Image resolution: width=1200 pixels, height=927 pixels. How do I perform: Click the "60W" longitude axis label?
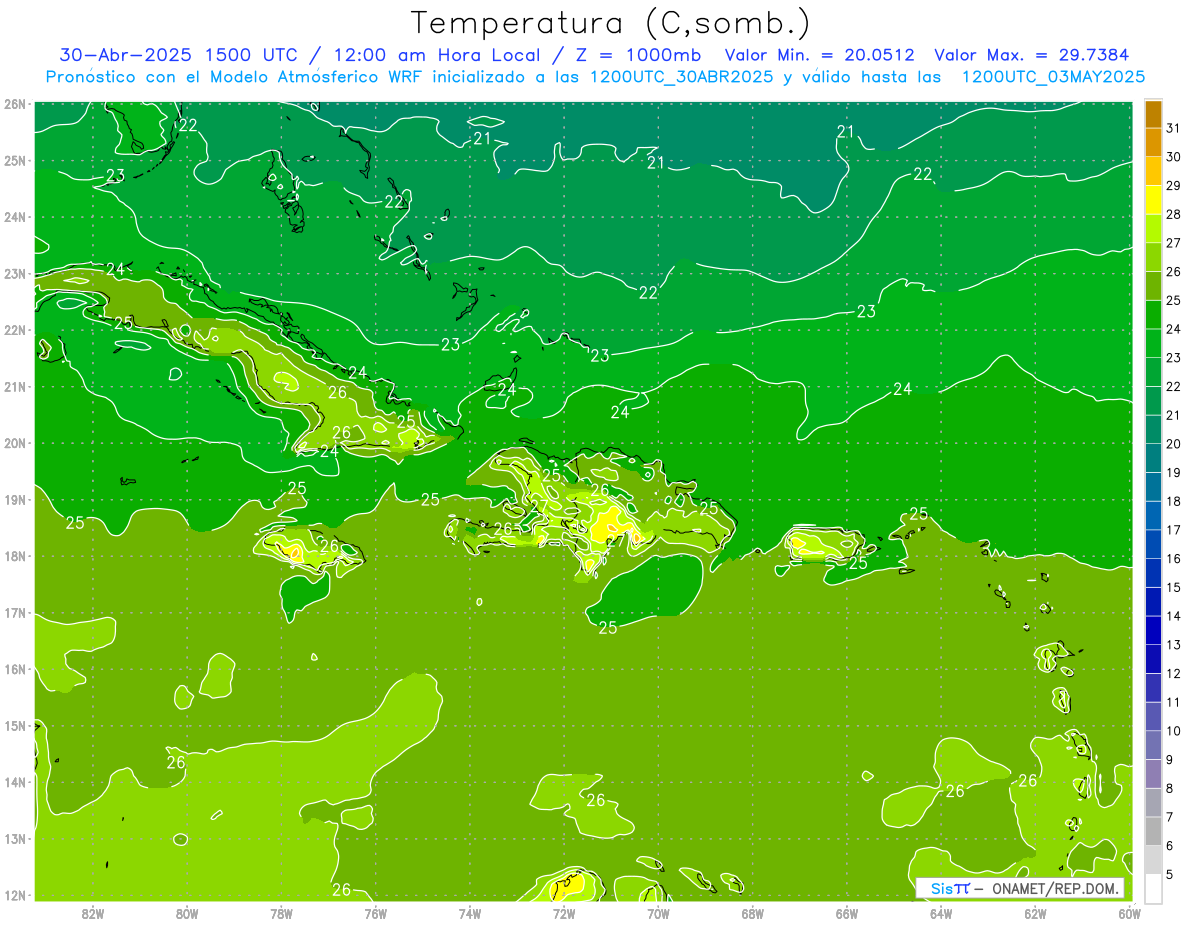click(x=1129, y=913)
